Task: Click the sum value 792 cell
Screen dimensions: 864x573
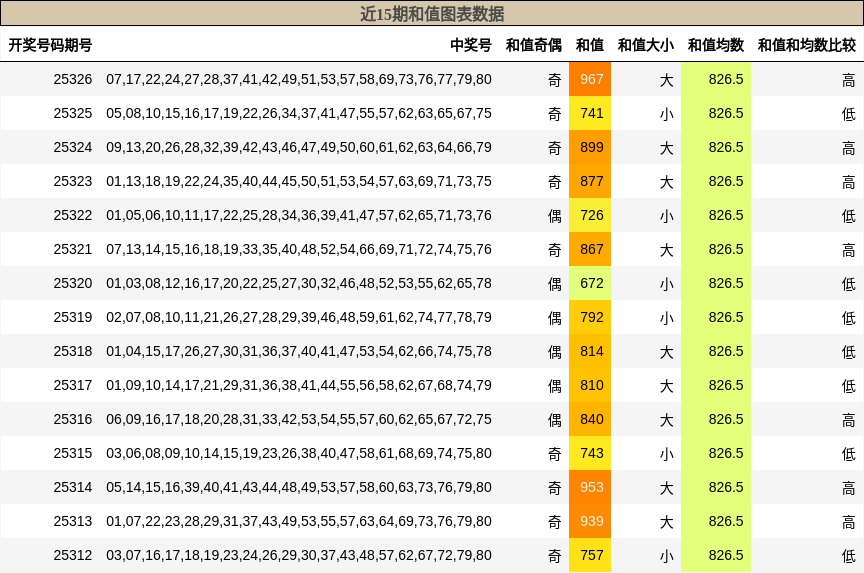Action: tap(590, 317)
